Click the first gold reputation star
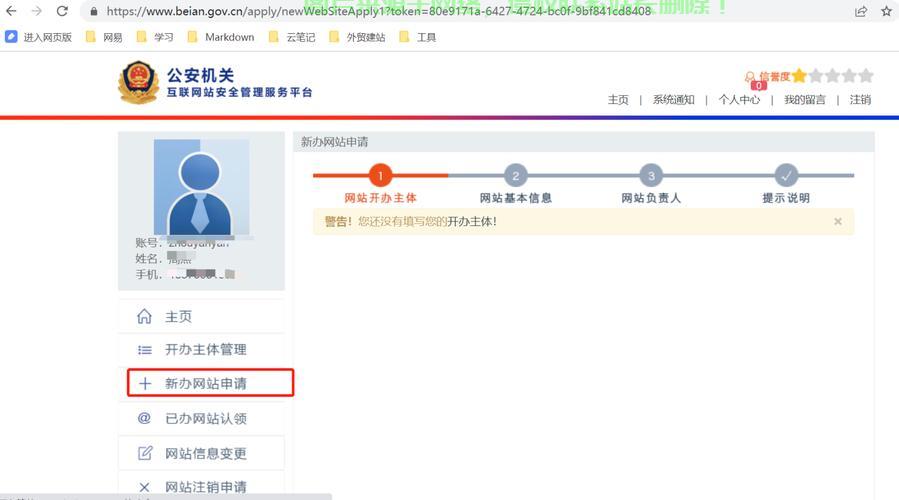 tap(799, 76)
